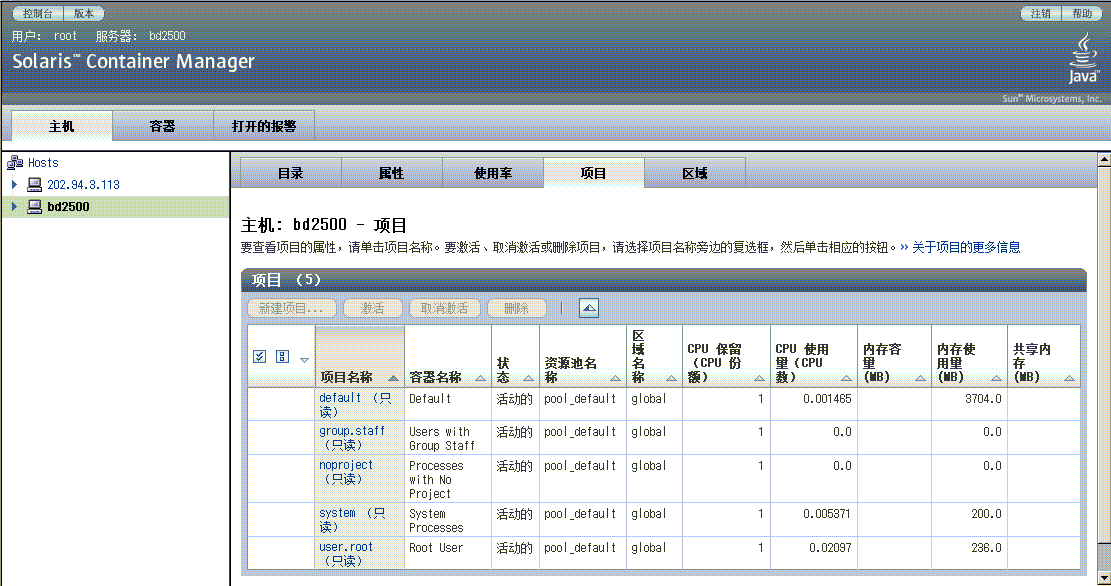The image size is (1111, 586).
Task: Open the noproject project link
Action: coord(346,472)
